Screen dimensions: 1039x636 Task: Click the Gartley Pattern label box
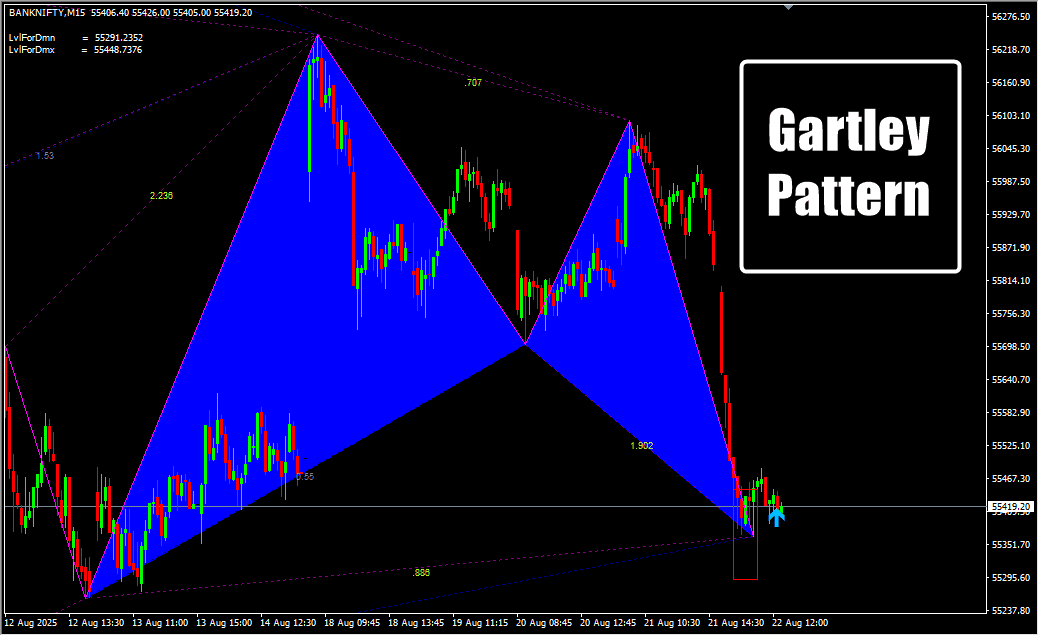coord(849,166)
